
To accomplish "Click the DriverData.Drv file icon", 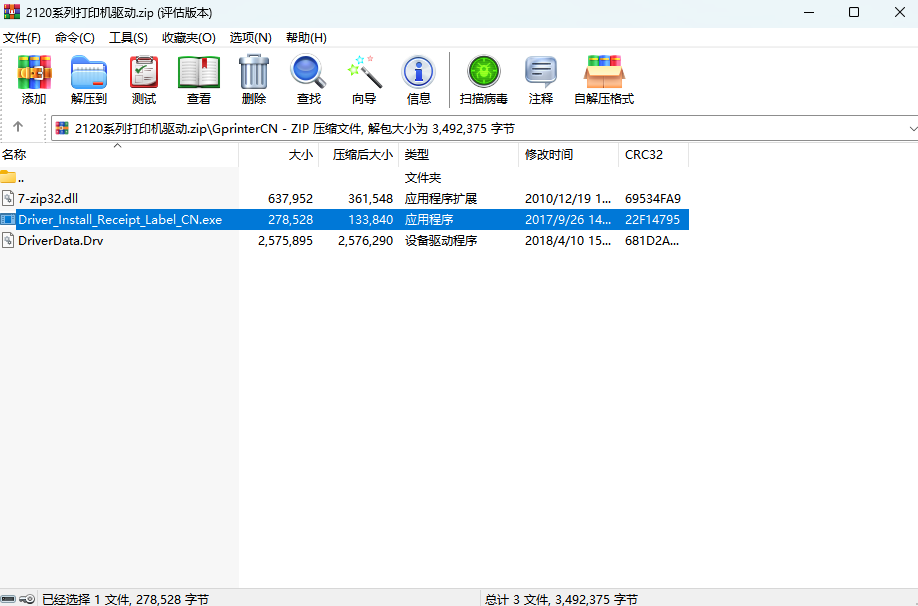I will click(8, 241).
